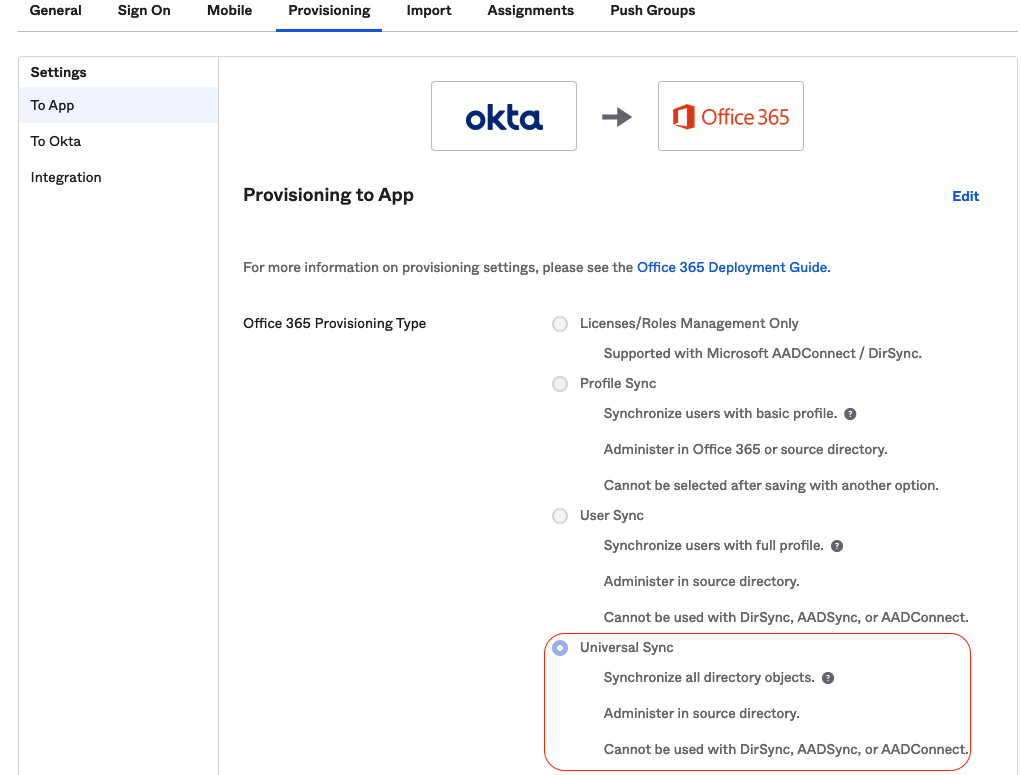Select the Provisioning tab

pos(329,10)
